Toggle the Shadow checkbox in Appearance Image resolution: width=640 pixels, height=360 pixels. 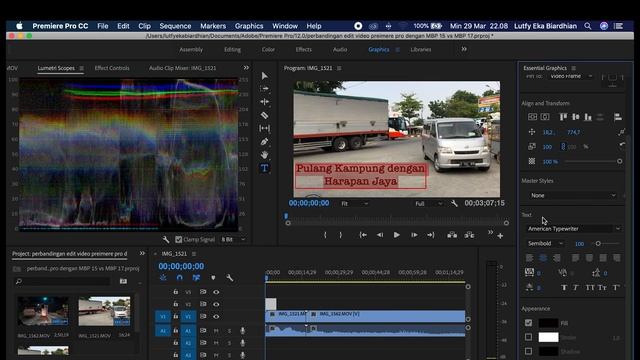tap(528, 351)
